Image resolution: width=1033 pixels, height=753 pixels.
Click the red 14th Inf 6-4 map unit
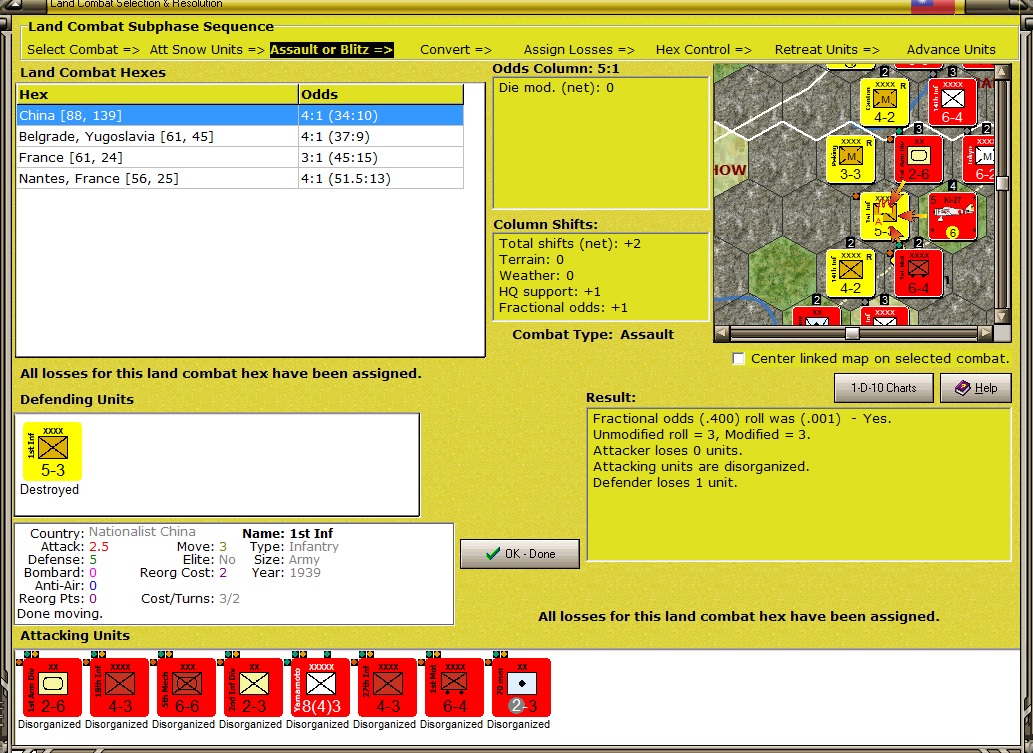point(952,102)
